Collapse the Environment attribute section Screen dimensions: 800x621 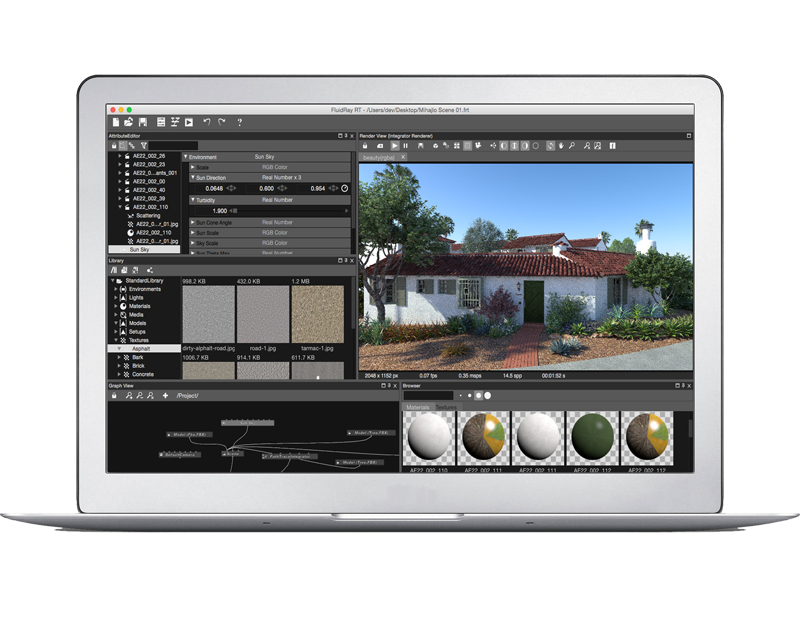click(186, 157)
